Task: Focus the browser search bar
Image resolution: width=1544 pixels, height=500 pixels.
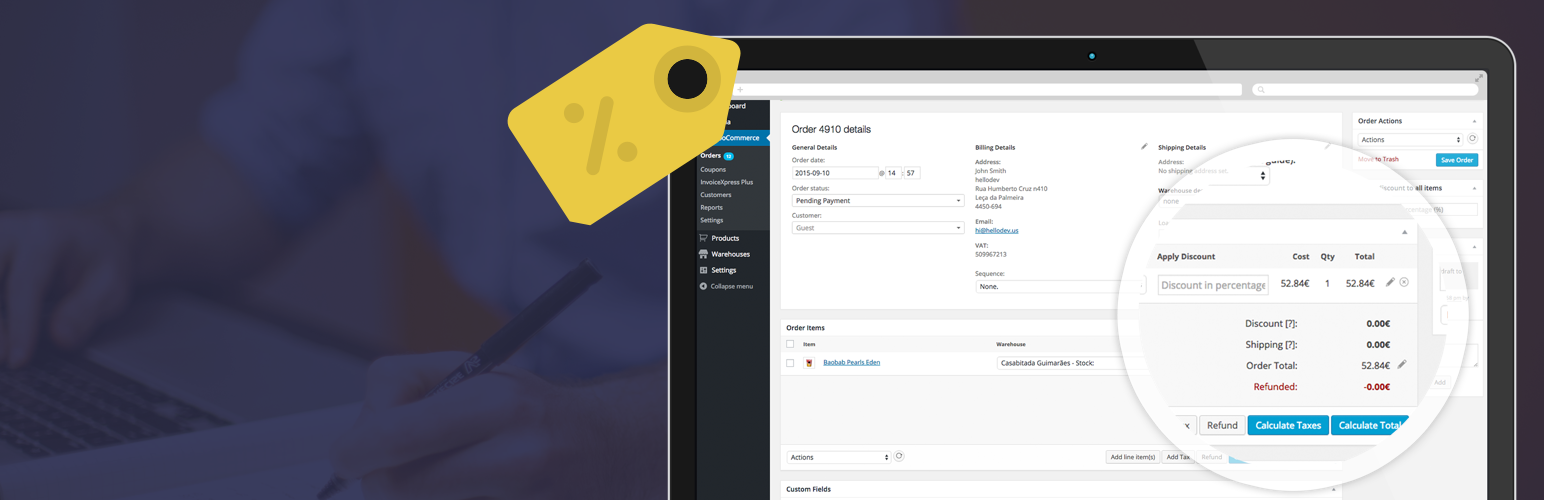Action: [1365, 90]
